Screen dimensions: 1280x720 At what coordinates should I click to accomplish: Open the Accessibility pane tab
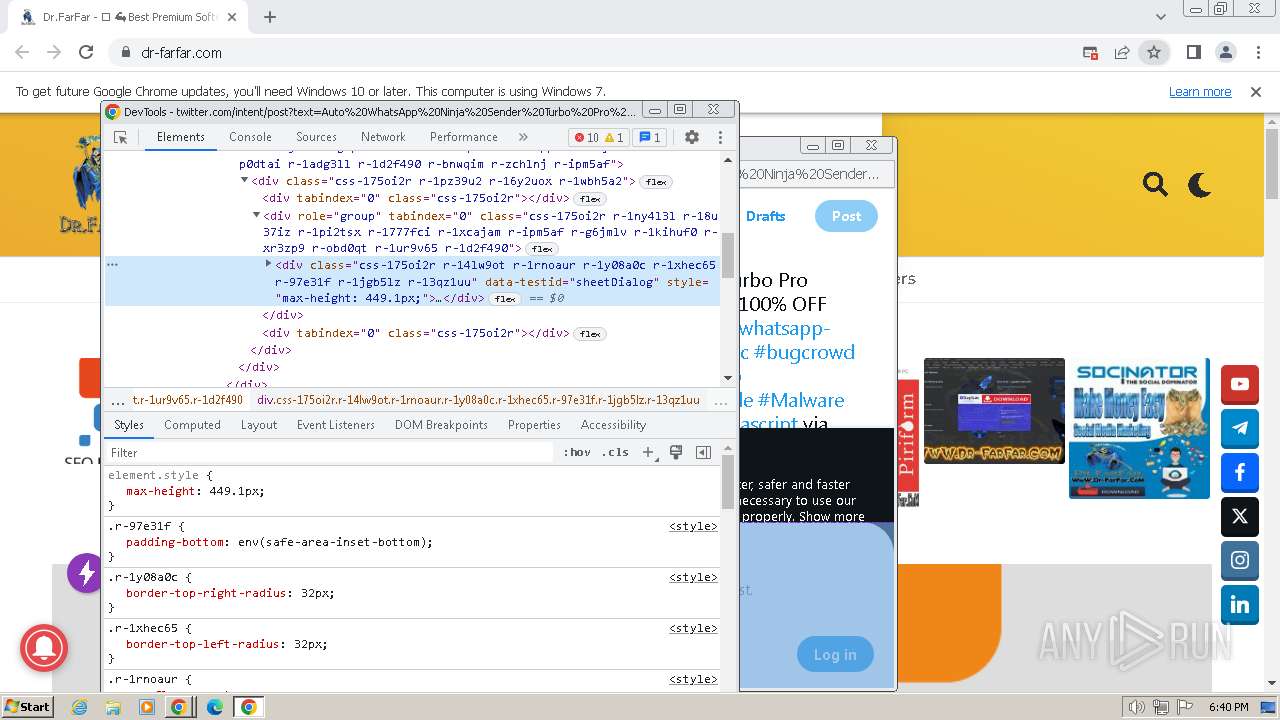tap(613, 425)
